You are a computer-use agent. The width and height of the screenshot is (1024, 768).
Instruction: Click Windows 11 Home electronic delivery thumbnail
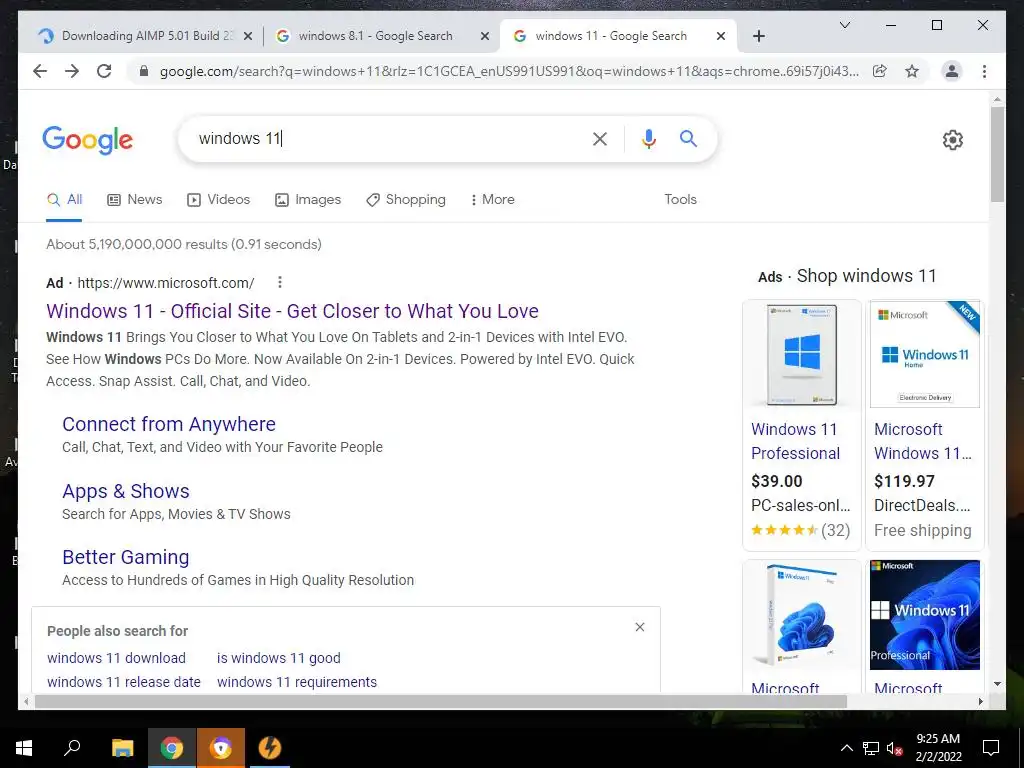[x=925, y=355]
